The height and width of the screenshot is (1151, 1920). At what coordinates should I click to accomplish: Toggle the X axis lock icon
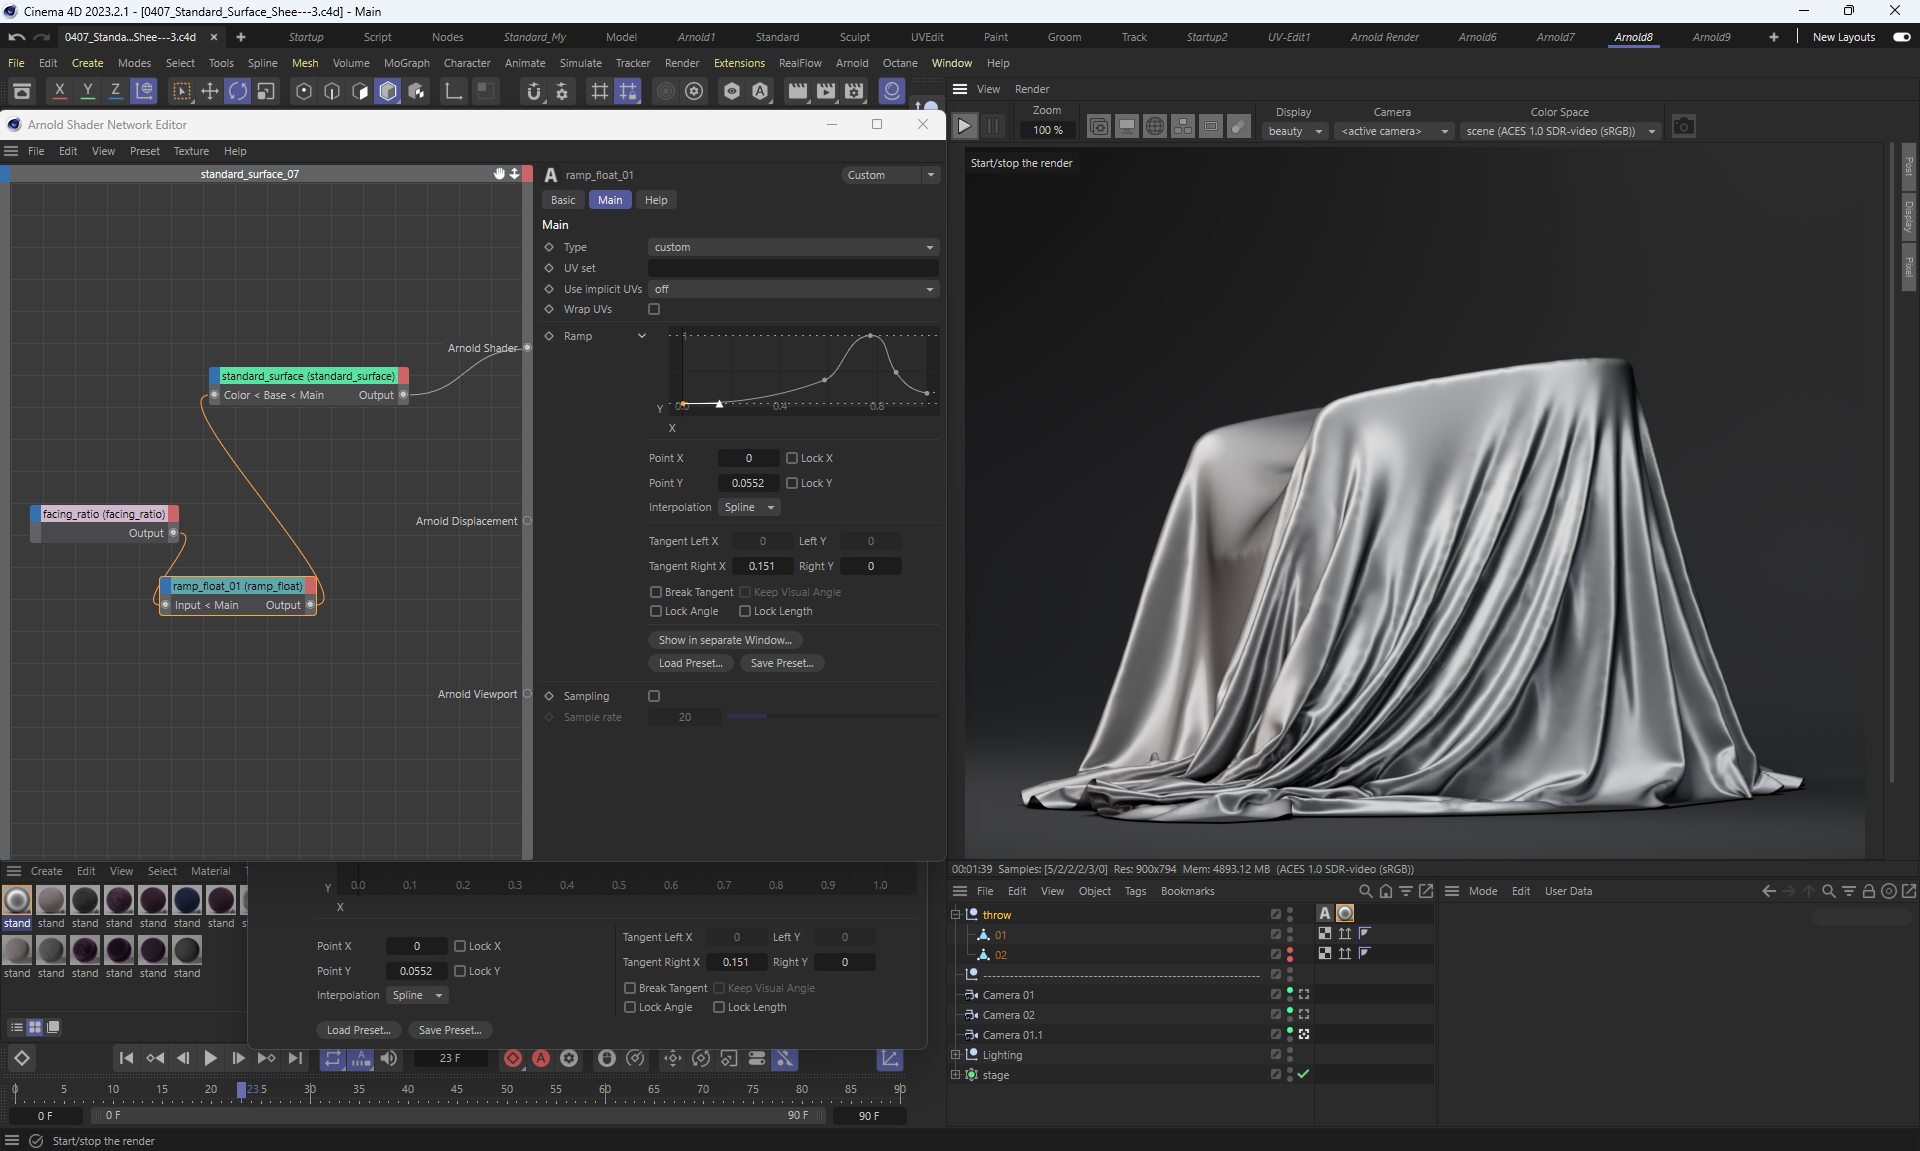coord(60,92)
